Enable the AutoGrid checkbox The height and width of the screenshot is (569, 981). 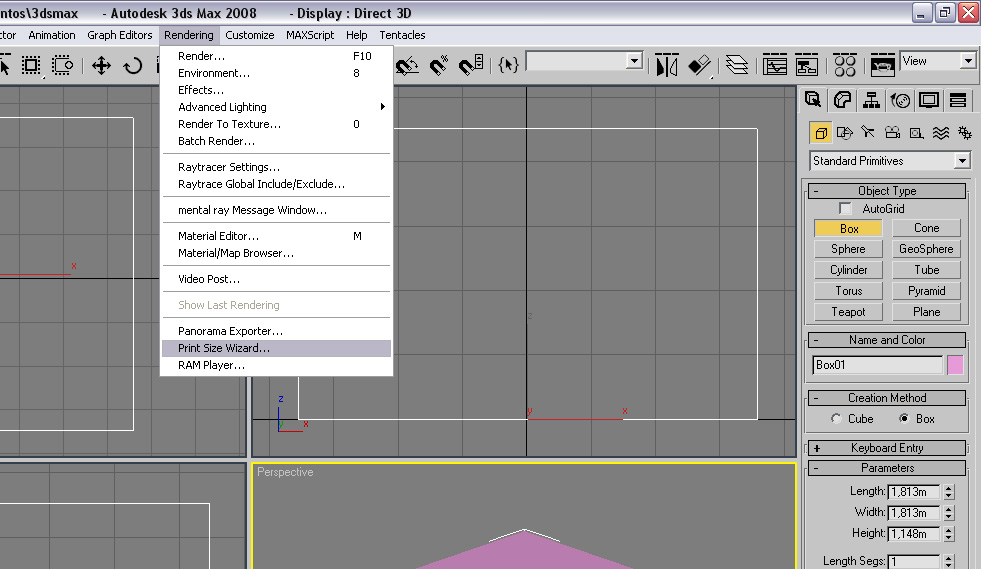coord(845,208)
